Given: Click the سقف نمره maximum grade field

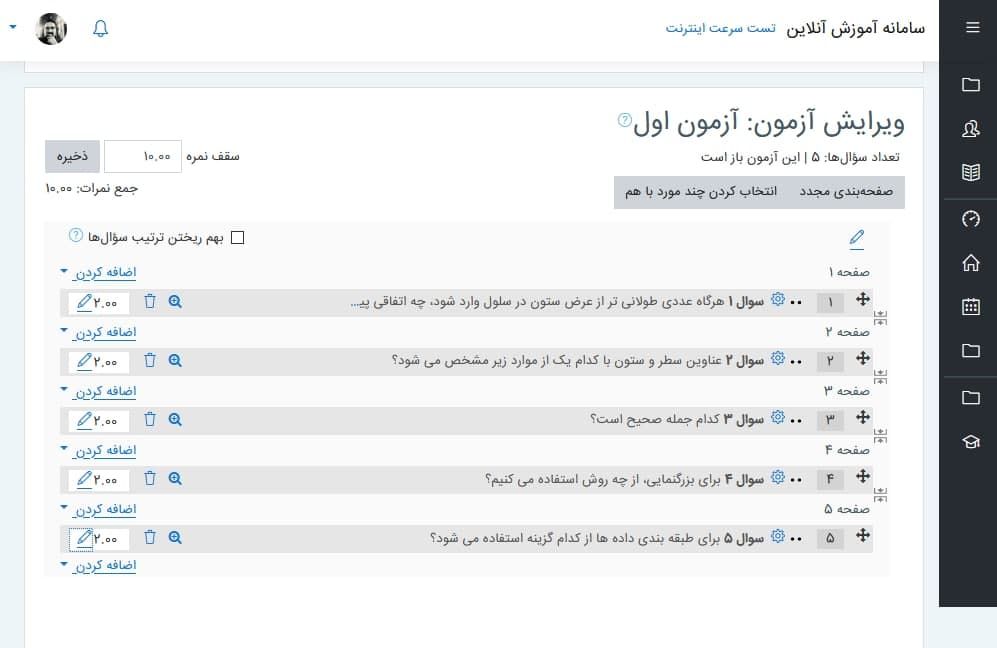Looking at the screenshot, I should 143,156.
